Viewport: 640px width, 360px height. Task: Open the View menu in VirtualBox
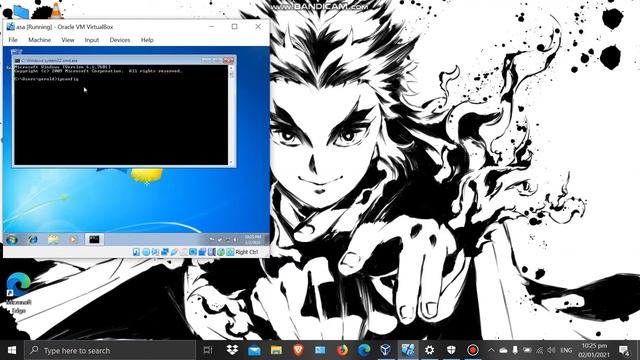(68, 40)
